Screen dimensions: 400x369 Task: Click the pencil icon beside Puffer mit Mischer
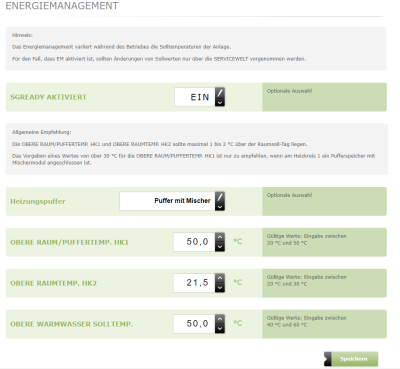click(x=220, y=197)
